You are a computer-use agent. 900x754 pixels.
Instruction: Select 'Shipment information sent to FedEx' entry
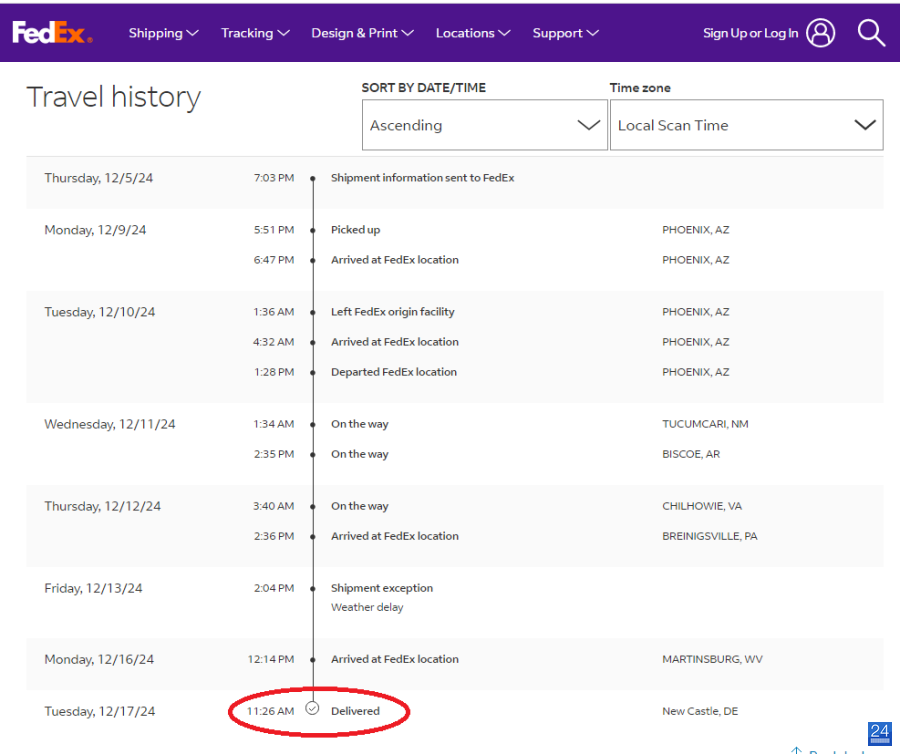[422, 178]
